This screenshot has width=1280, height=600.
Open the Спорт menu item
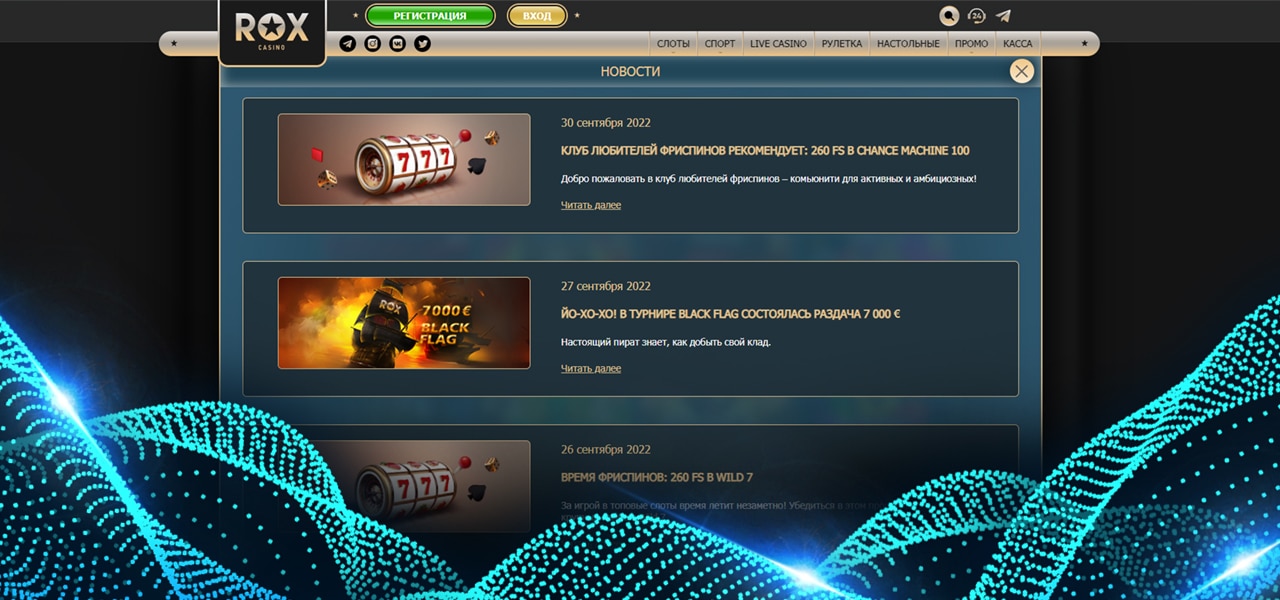(720, 44)
